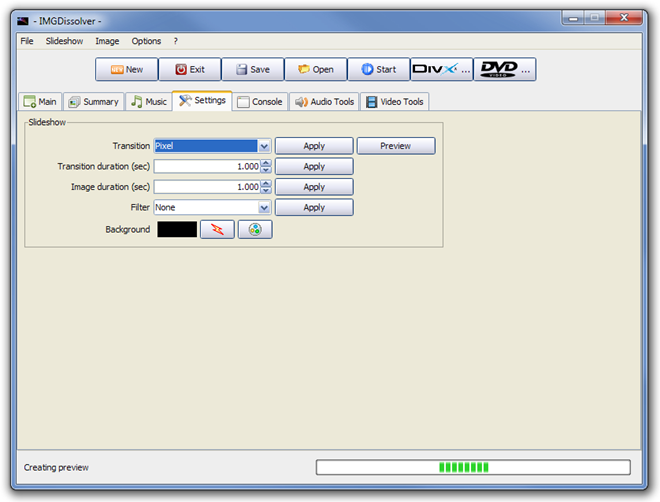Open the Slideshow menu
Image resolution: width=660 pixels, height=502 pixels.
[x=64, y=41]
